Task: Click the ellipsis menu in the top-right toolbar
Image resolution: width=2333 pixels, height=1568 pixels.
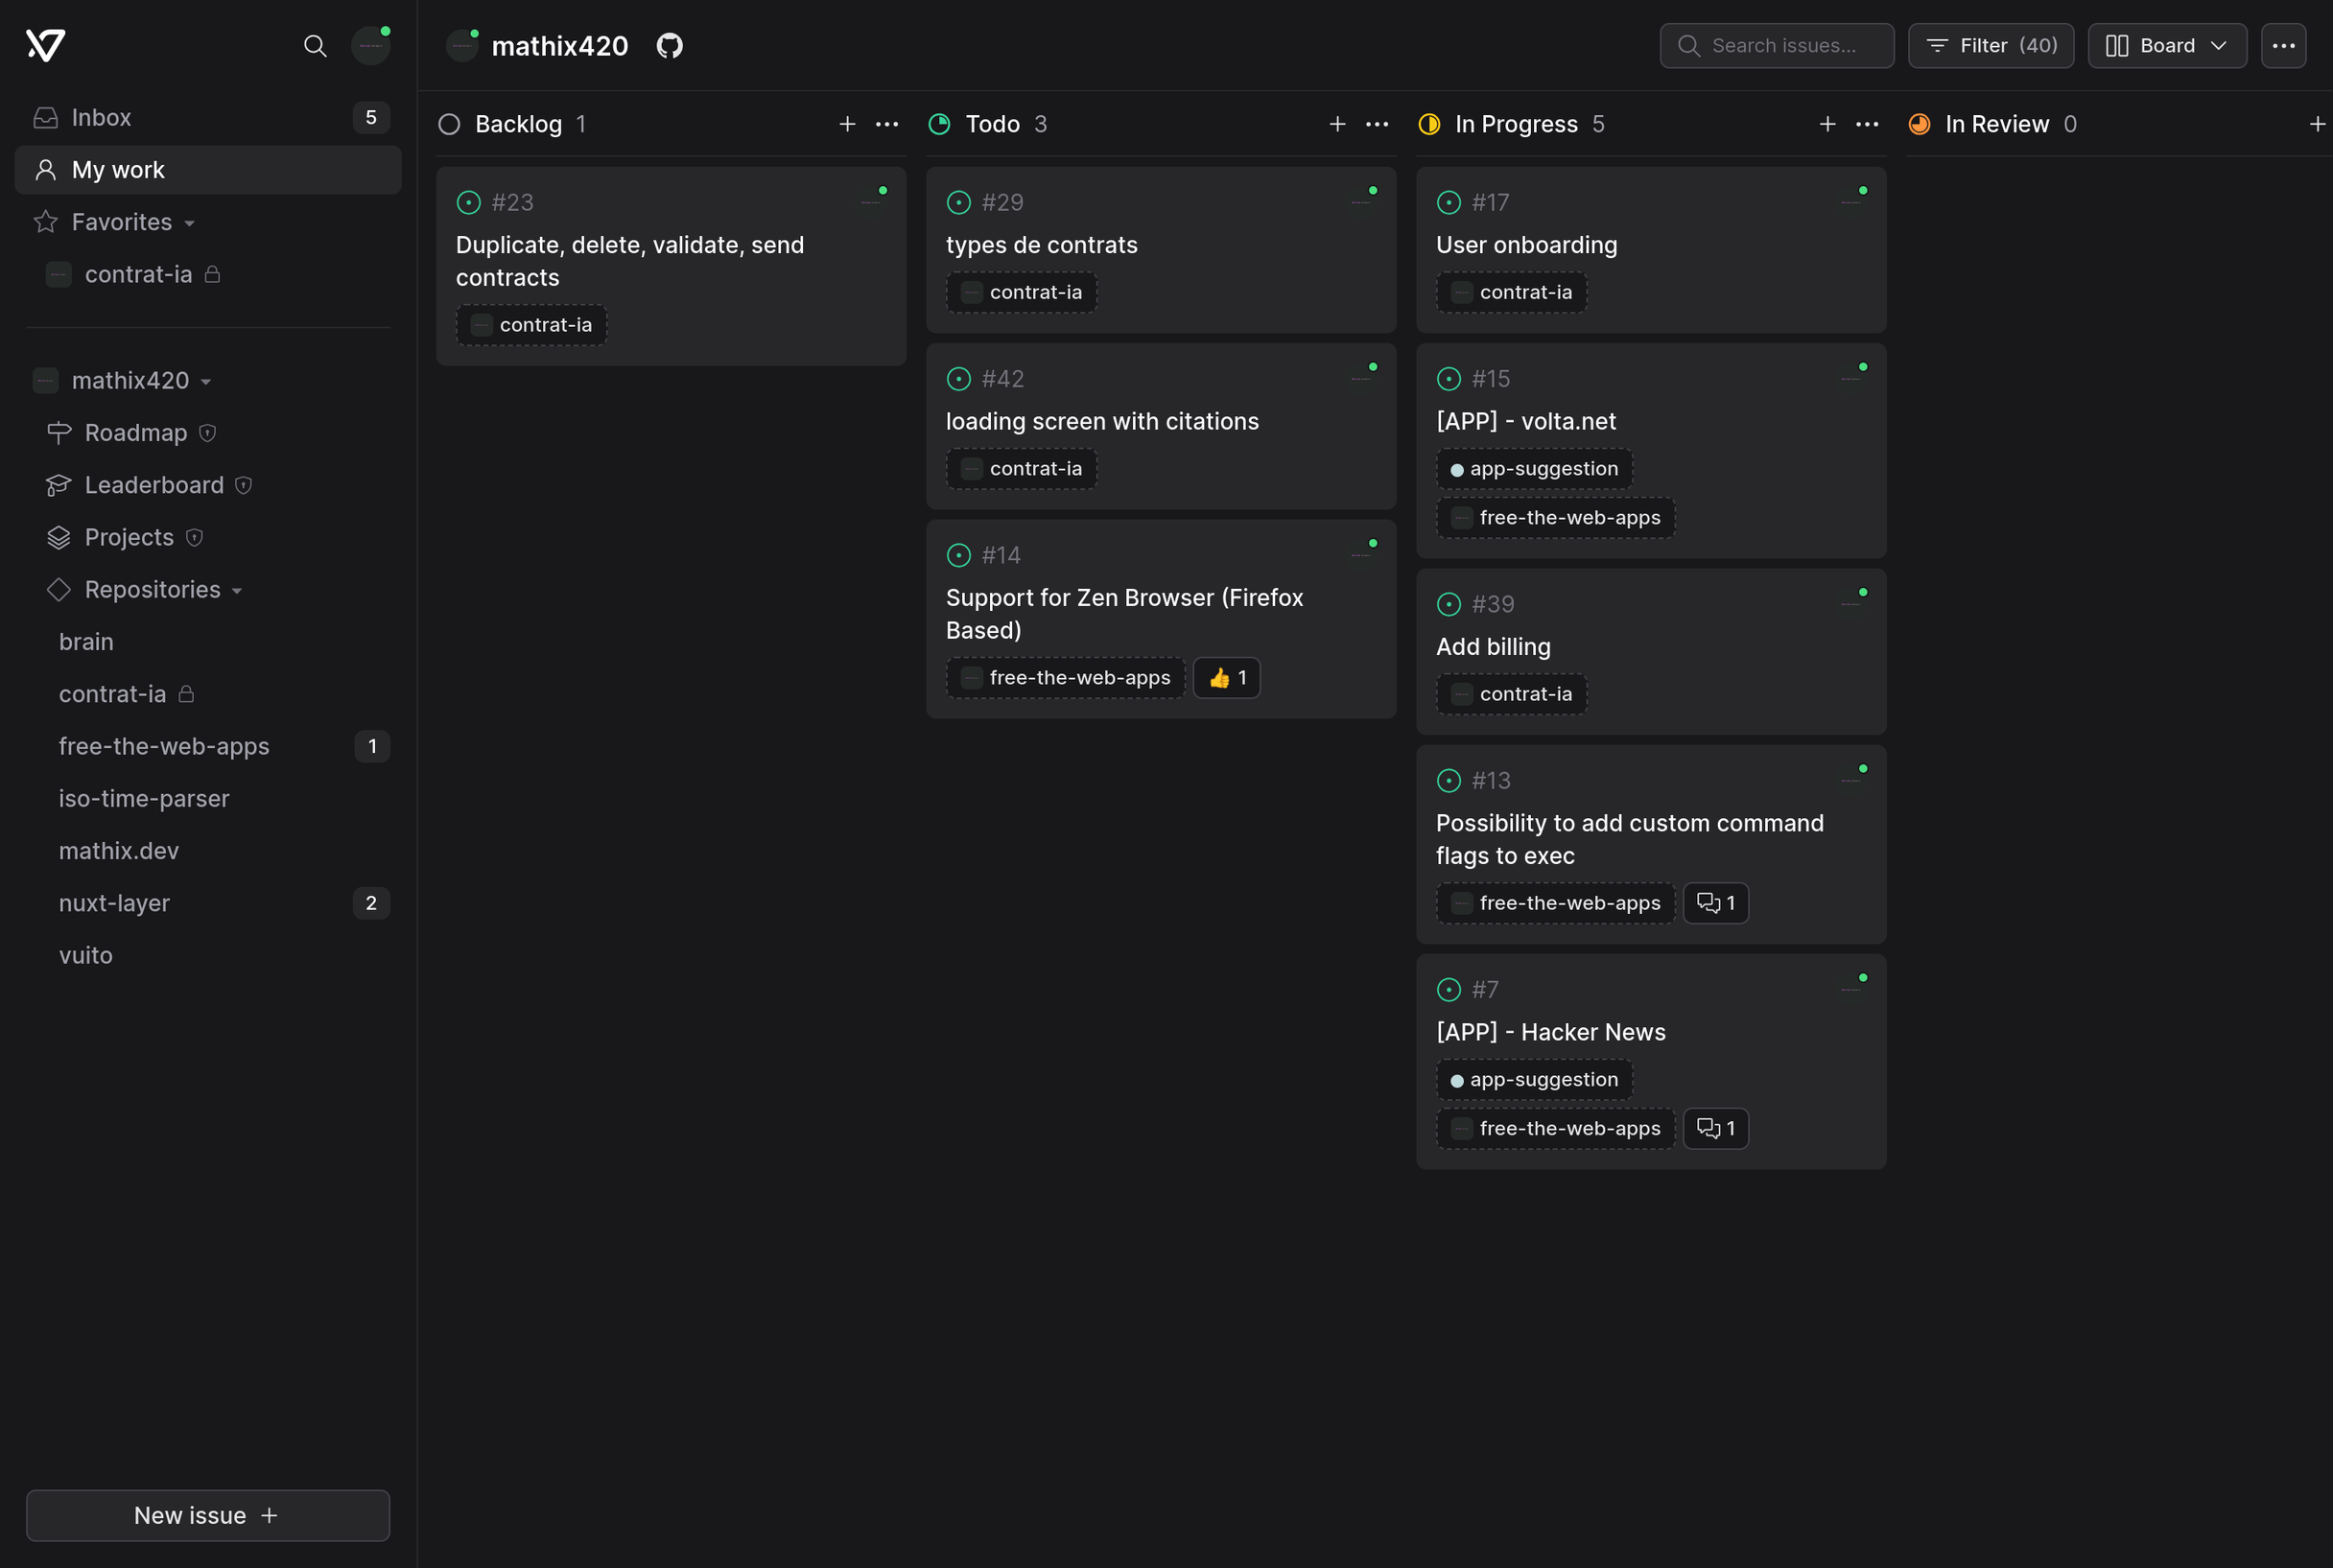Action: pos(2284,45)
